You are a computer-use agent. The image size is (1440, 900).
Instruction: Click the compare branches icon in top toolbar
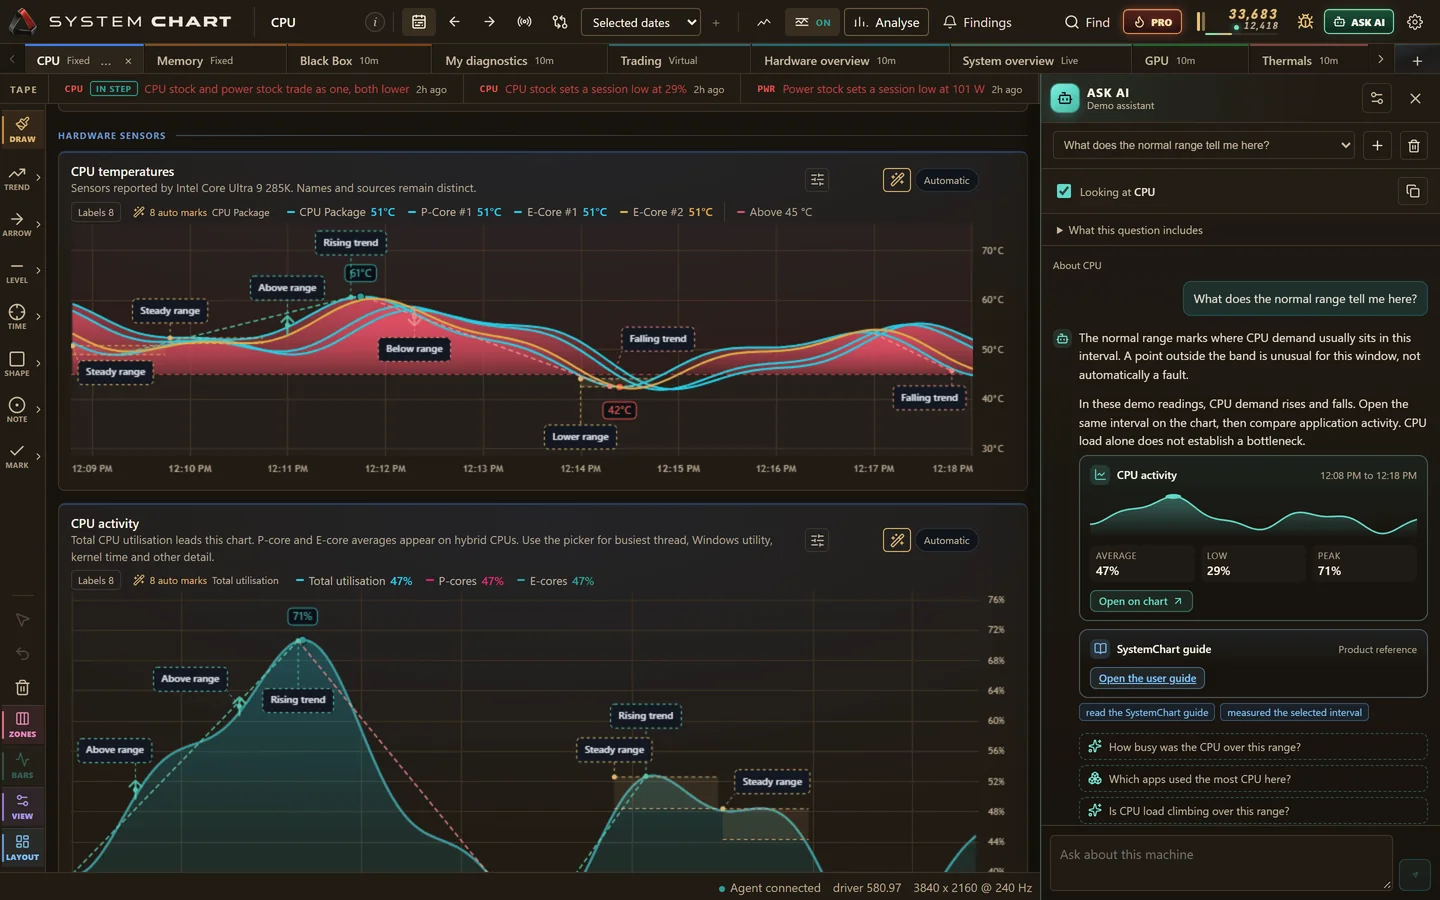[560, 22]
